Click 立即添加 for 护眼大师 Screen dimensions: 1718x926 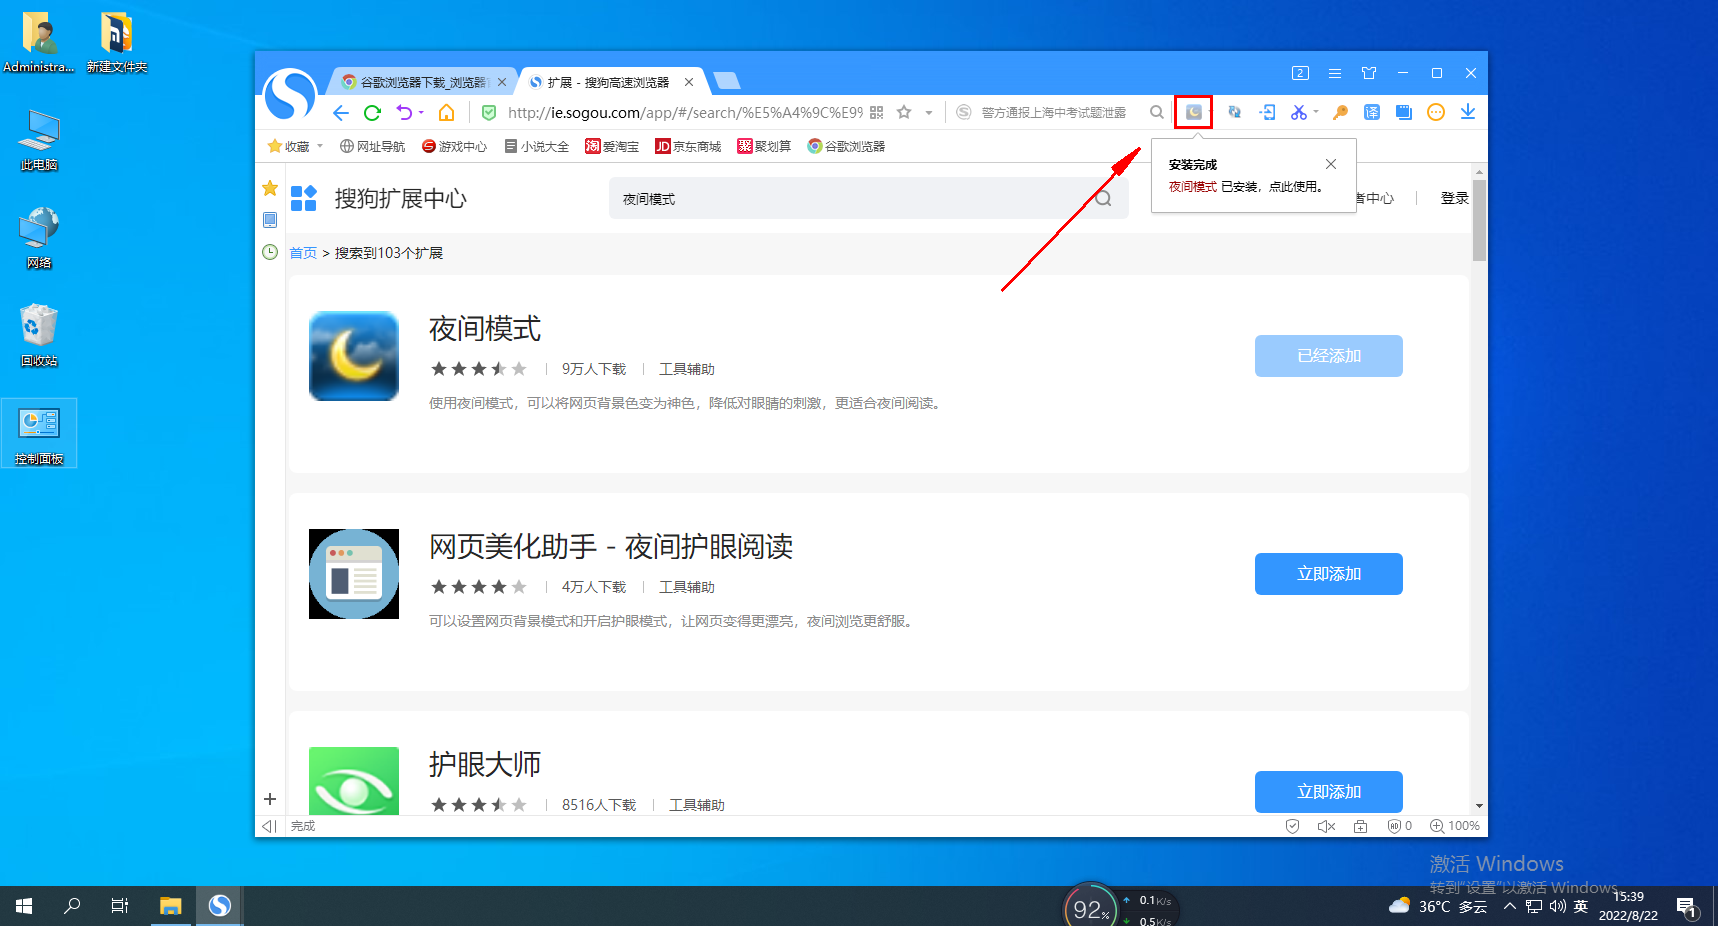1329,791
